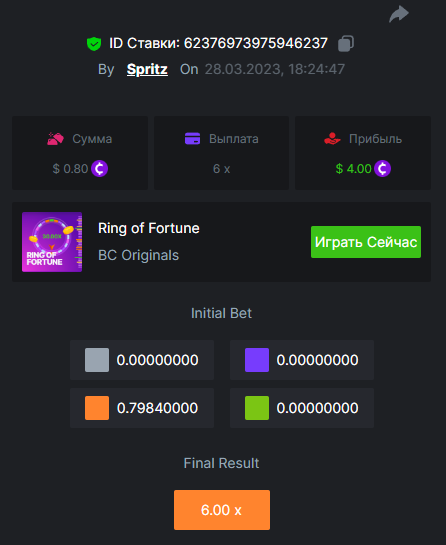Open the Ring of Fortune game thumbnail

coord(52,242)
